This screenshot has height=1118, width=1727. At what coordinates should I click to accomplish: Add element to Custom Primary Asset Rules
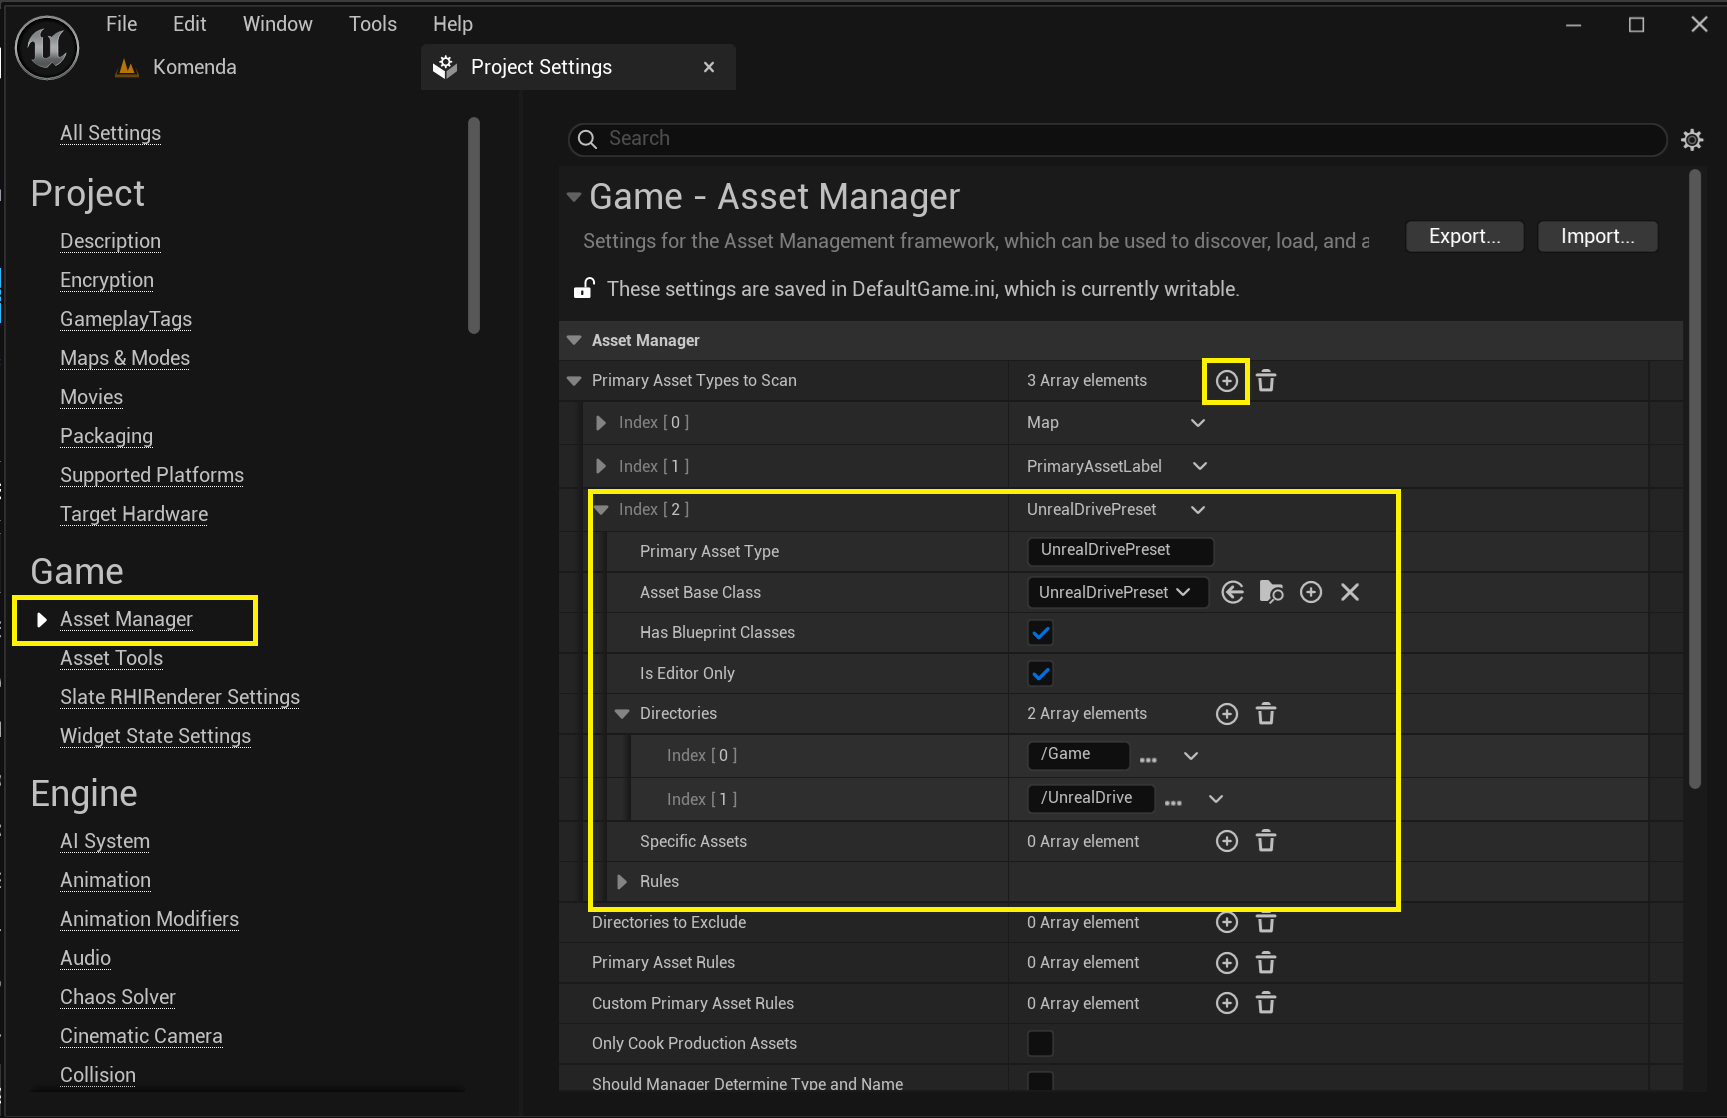click(1227, 1003)
